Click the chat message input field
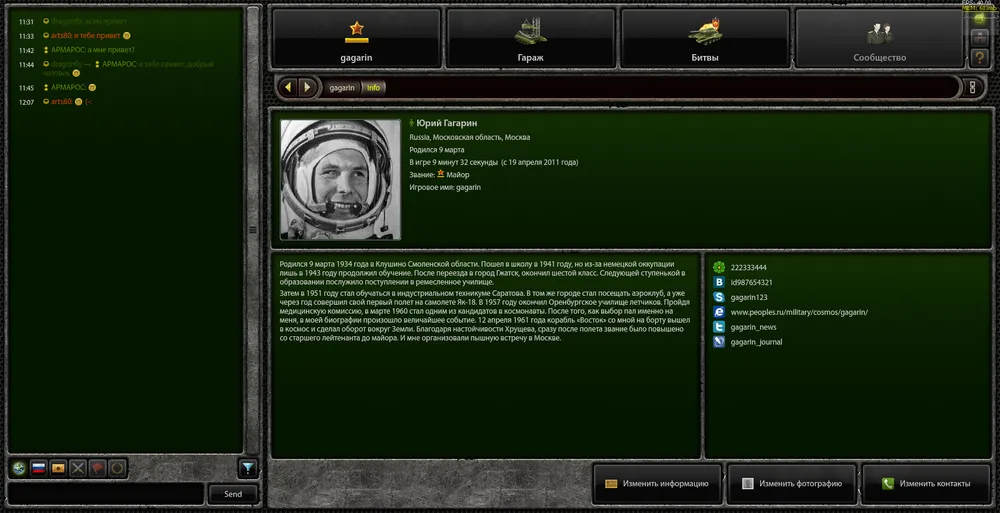 coord(106,494)
